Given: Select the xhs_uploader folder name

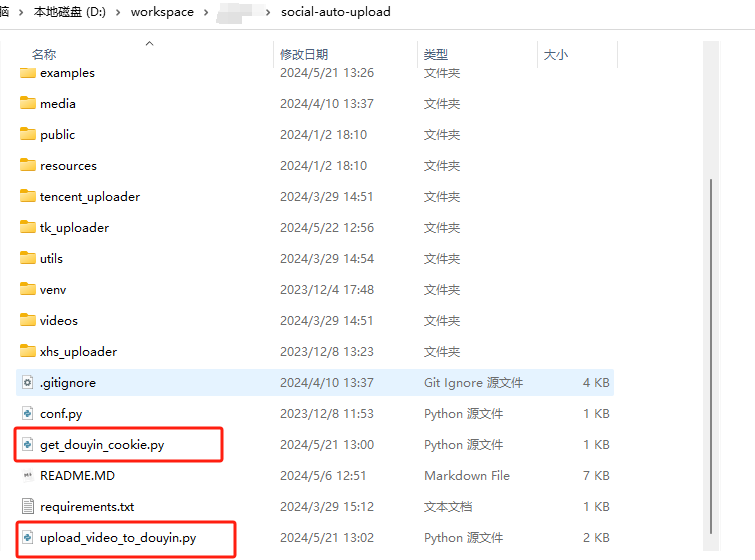Looking at the screenshot, I should point(78,352).
